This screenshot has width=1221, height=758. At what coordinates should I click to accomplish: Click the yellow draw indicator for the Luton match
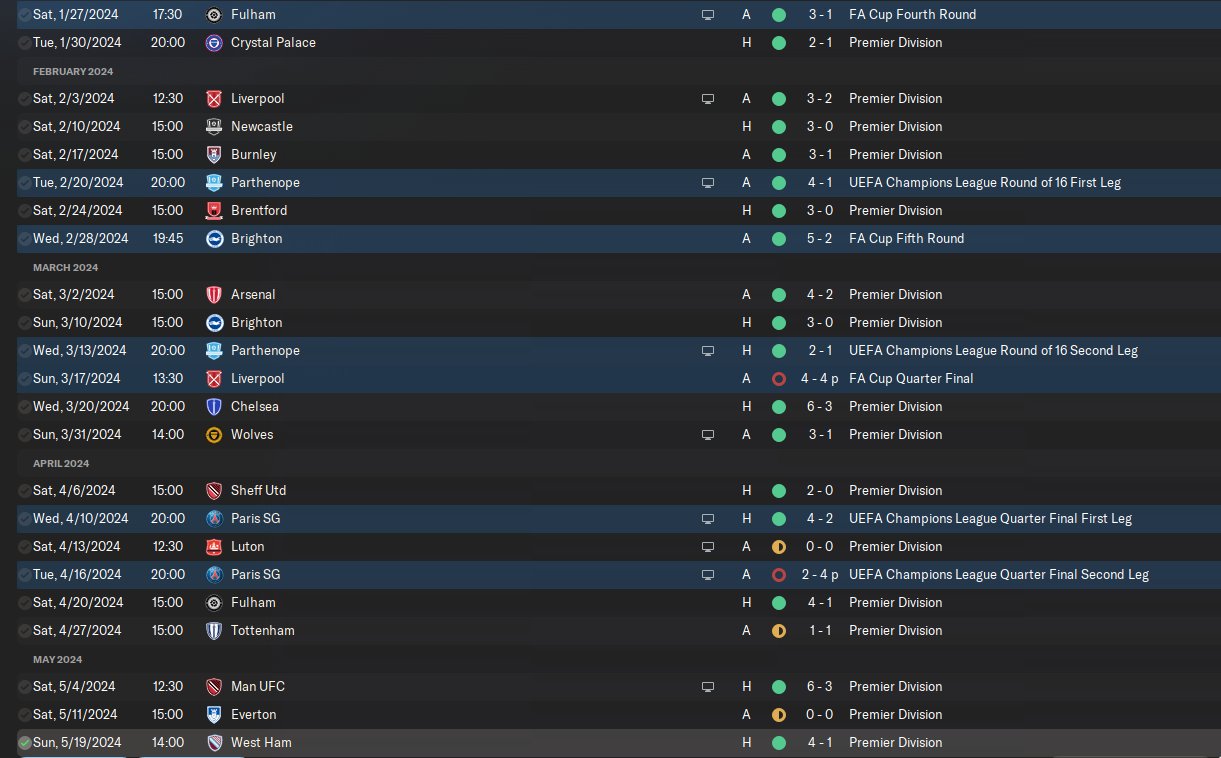pyautogui.click(x=779, y=547)
